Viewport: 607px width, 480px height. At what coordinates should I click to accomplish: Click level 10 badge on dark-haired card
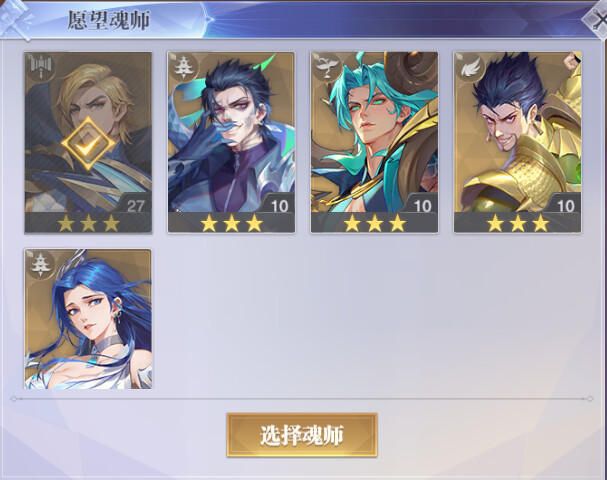[x=279, y=206]
